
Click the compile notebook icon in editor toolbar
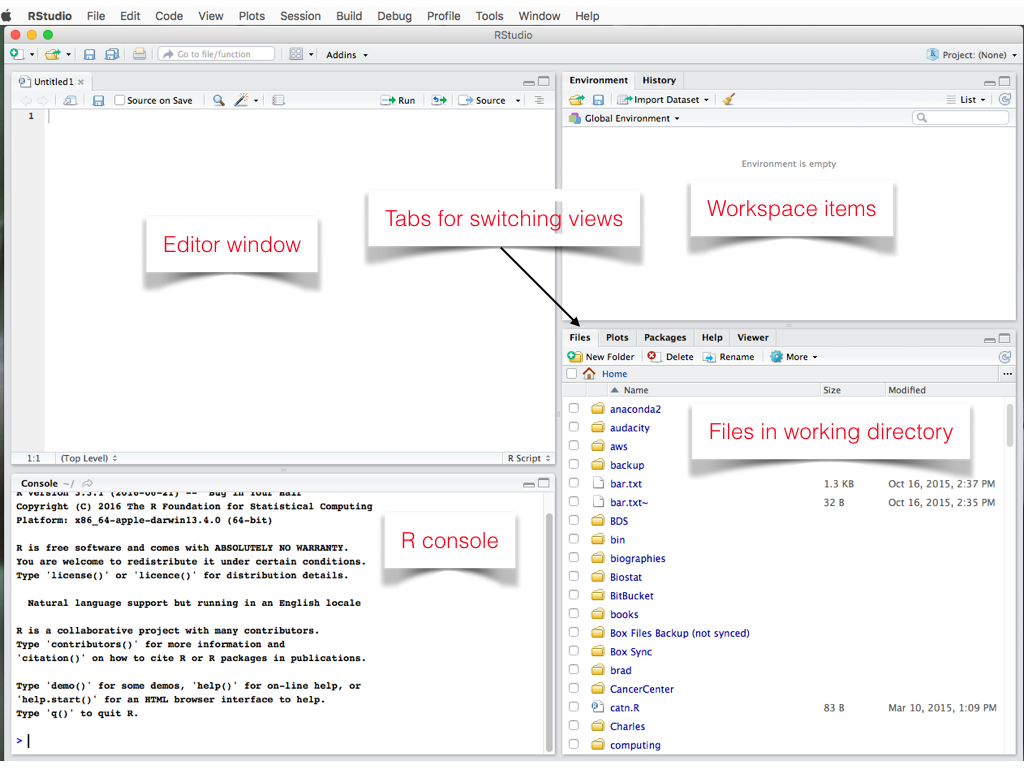click(x=278, y=100)
